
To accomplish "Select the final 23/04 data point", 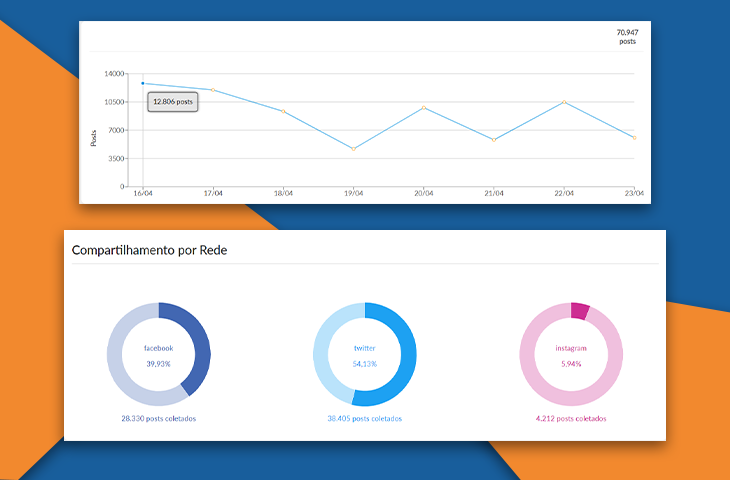I will [633, 137].
